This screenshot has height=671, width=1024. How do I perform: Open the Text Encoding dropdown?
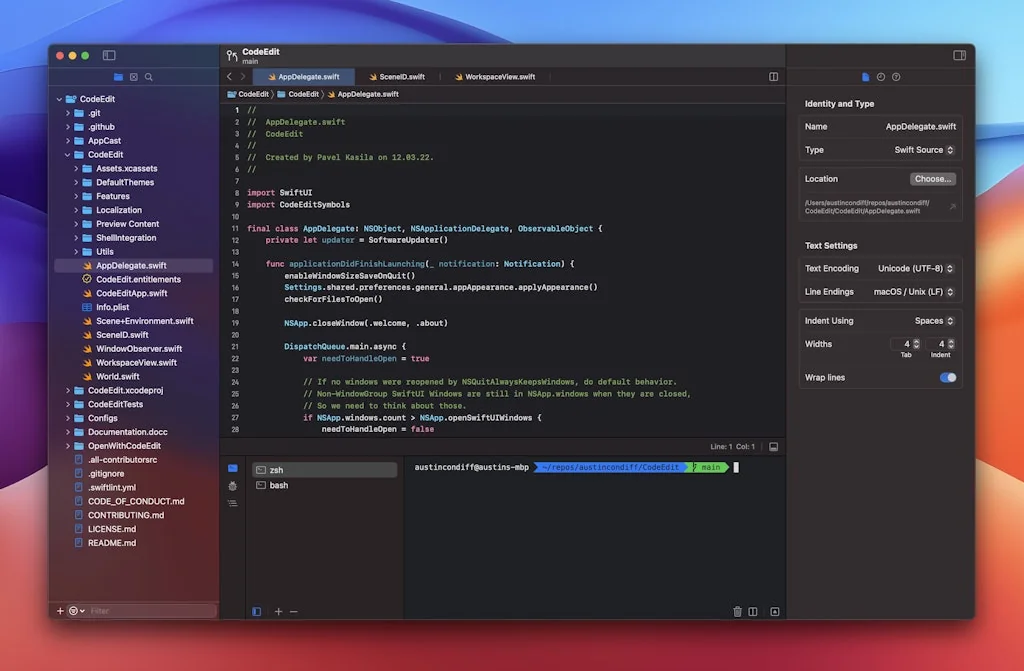coord(915,269)
